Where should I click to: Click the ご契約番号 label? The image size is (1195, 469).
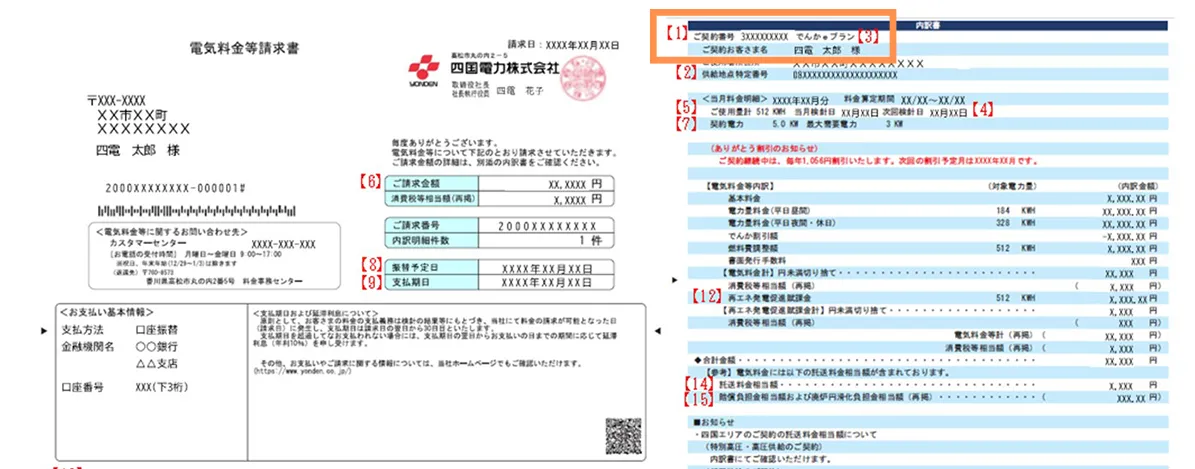712,35
